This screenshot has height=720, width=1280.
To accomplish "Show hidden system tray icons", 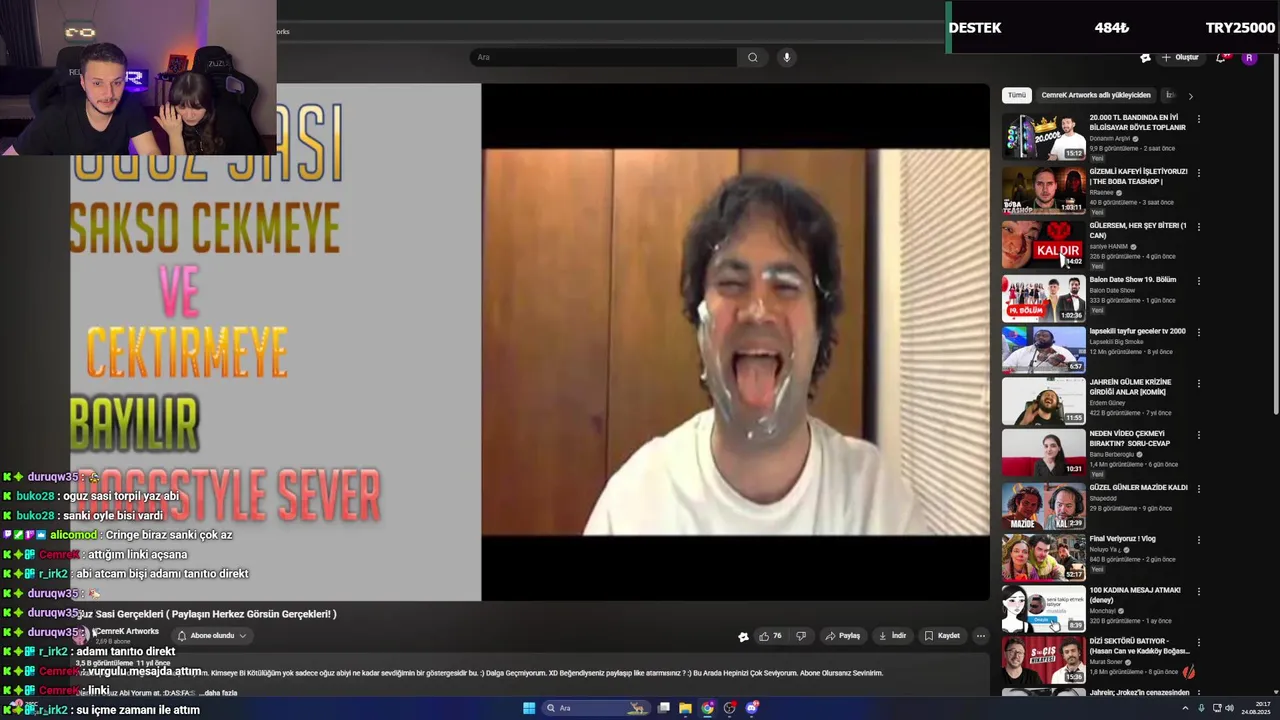I will point(1186,708).
